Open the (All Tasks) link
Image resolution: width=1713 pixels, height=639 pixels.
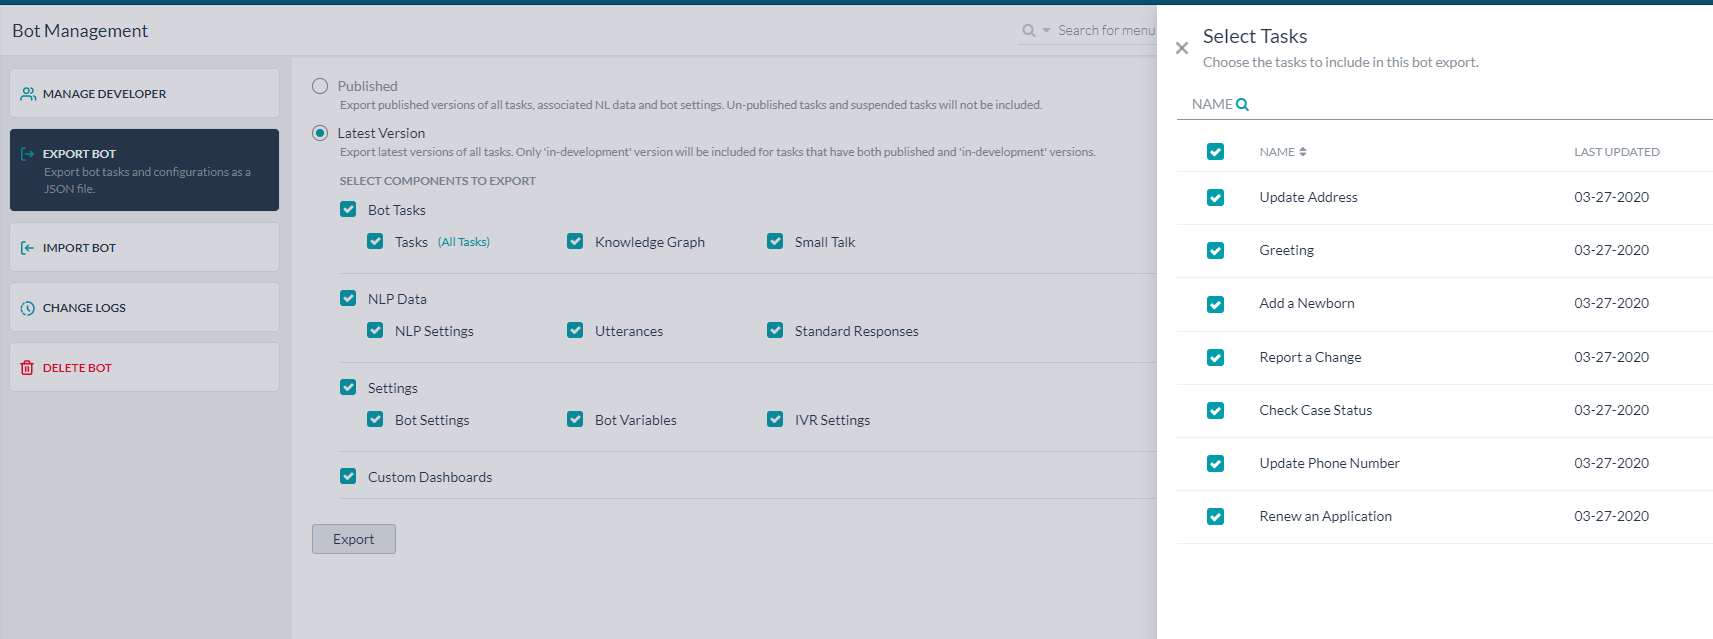tap(464, 242)
